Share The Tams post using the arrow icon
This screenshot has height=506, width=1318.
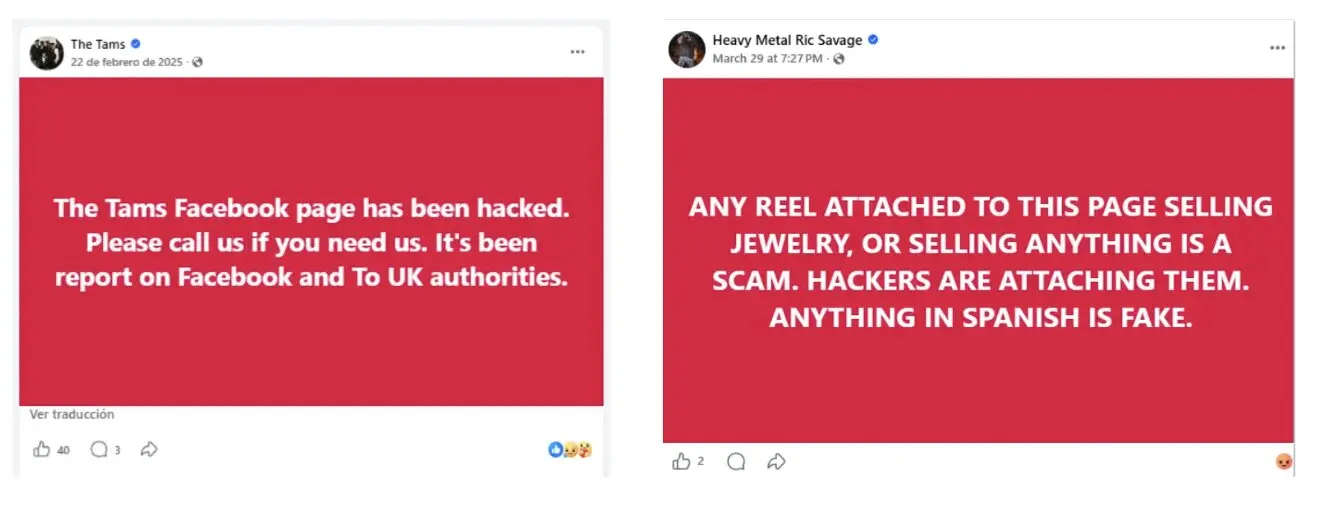coord(149,450)
